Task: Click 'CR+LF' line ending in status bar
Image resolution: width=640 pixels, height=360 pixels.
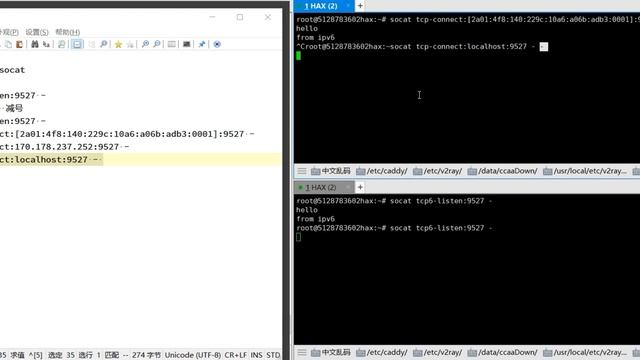Action: [x=236, y=355]
